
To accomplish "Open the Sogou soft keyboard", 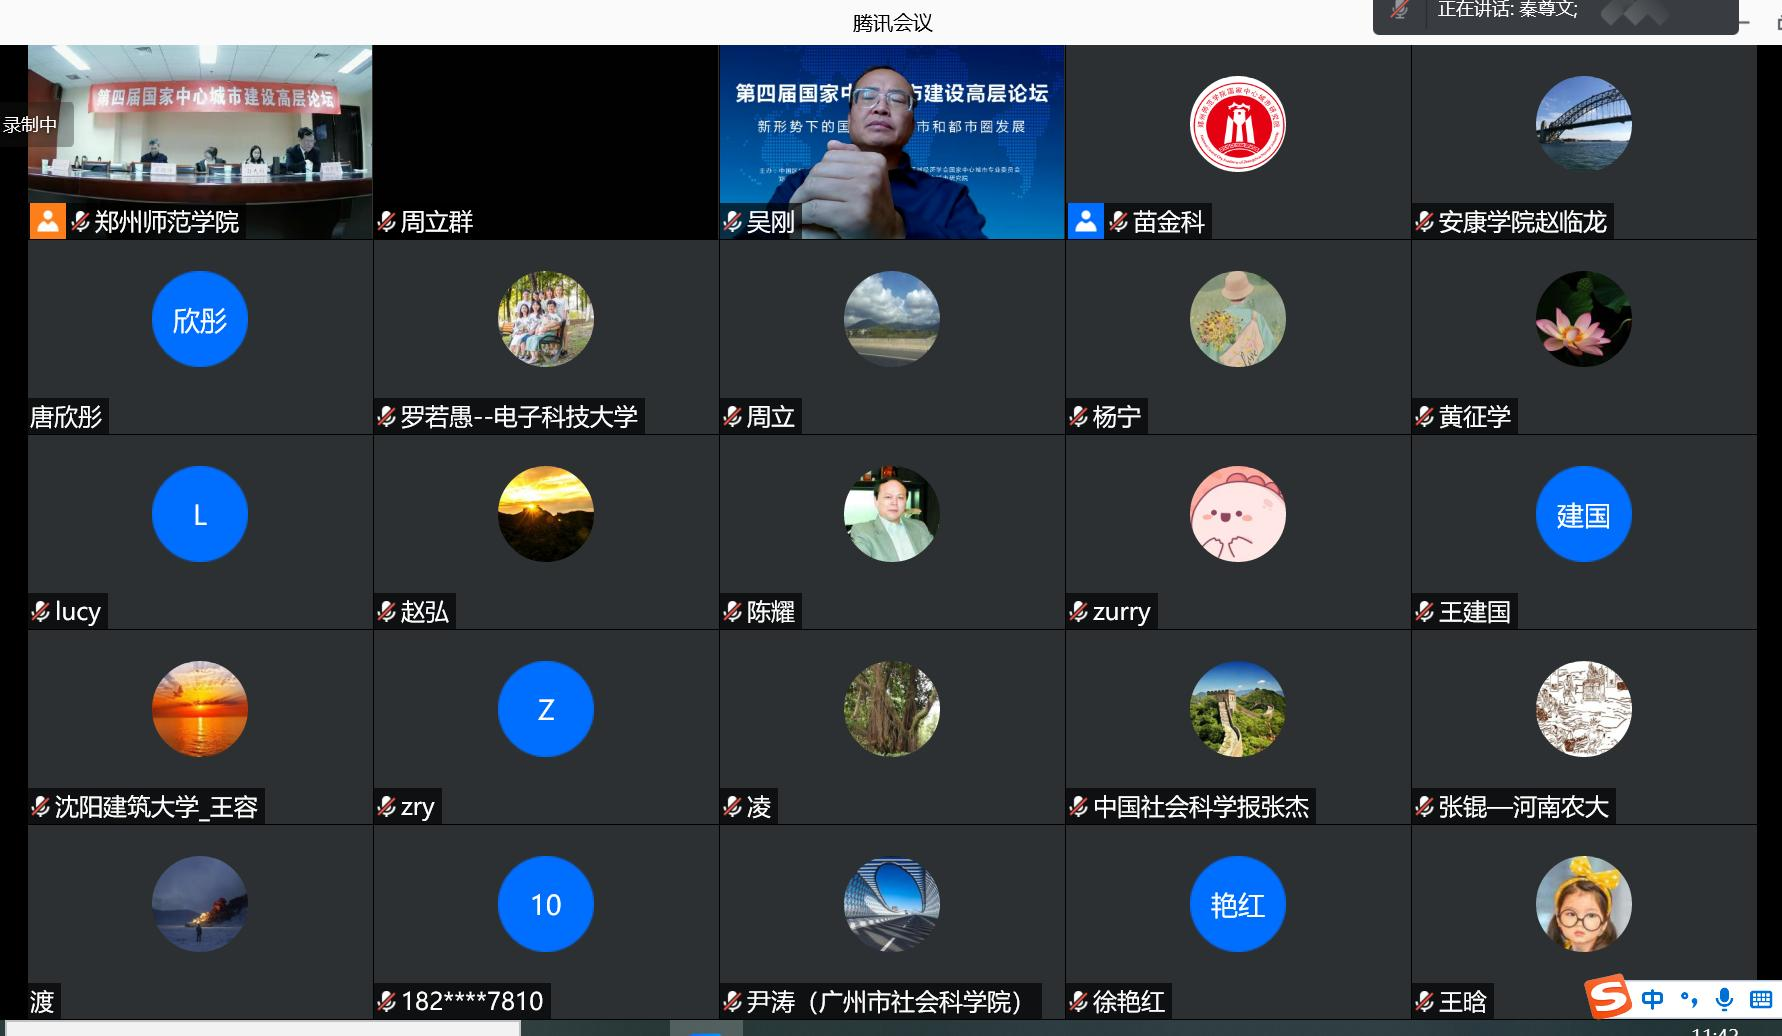I will tap(1760, 999).
